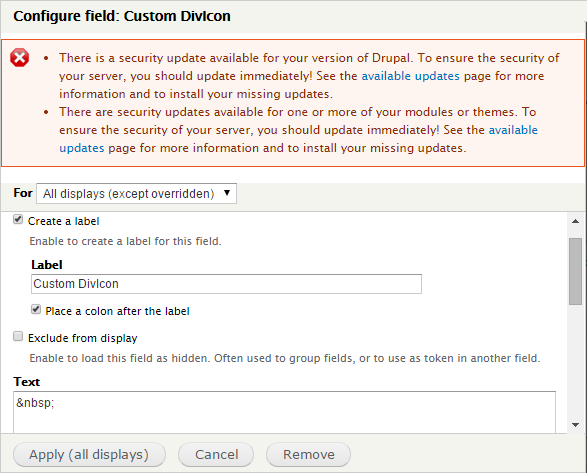
Task: Click the Label text field
Action: point(226,284)
